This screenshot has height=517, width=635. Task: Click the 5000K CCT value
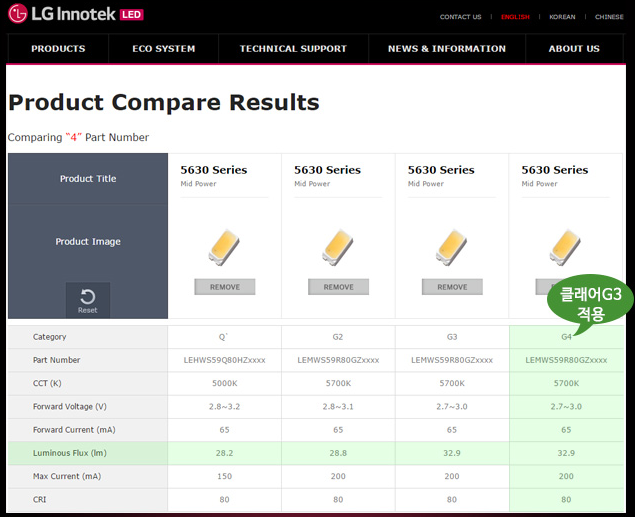tap(224, 383)
